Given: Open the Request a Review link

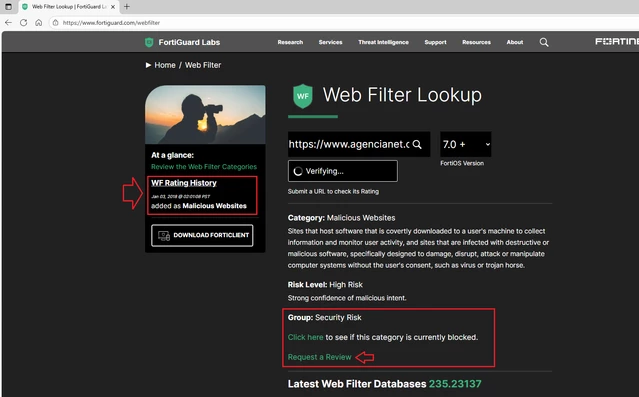Looking at the screenshot, I should click(320, 357).
